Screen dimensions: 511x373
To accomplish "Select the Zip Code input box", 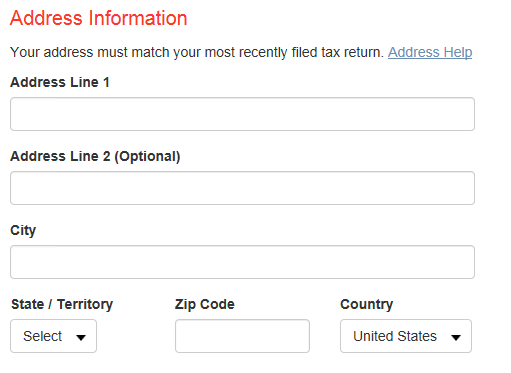I will point(242,336).
